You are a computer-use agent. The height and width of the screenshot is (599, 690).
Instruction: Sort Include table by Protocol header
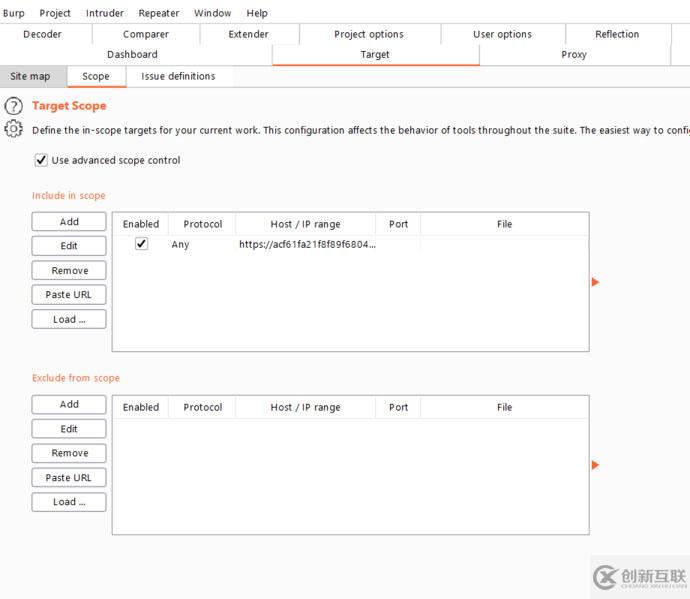(x=202, y=224)
